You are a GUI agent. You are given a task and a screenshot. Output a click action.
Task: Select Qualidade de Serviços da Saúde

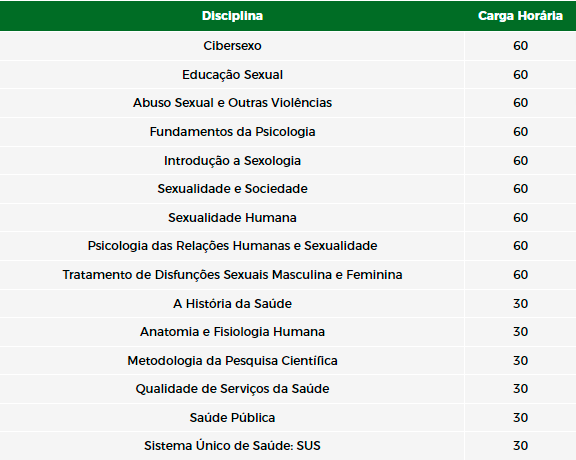232,389
